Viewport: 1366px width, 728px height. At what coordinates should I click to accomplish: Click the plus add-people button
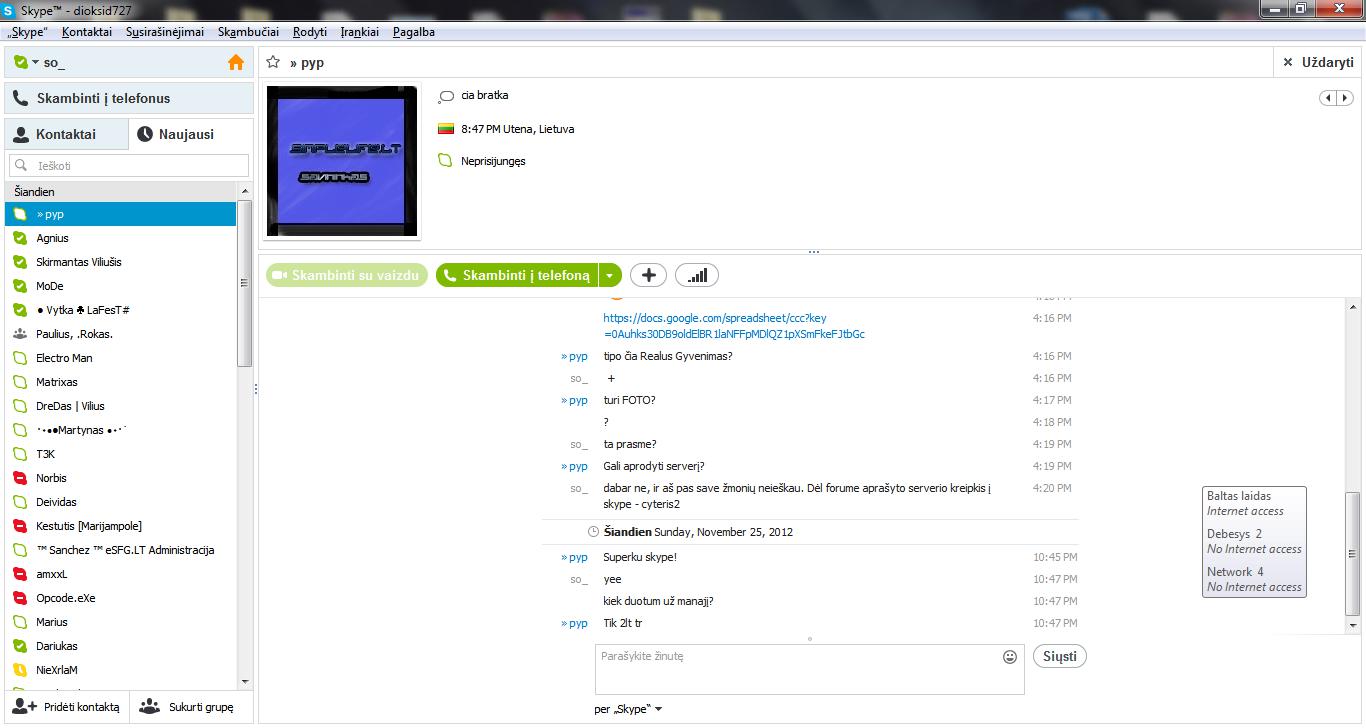(x=648, y=275)
